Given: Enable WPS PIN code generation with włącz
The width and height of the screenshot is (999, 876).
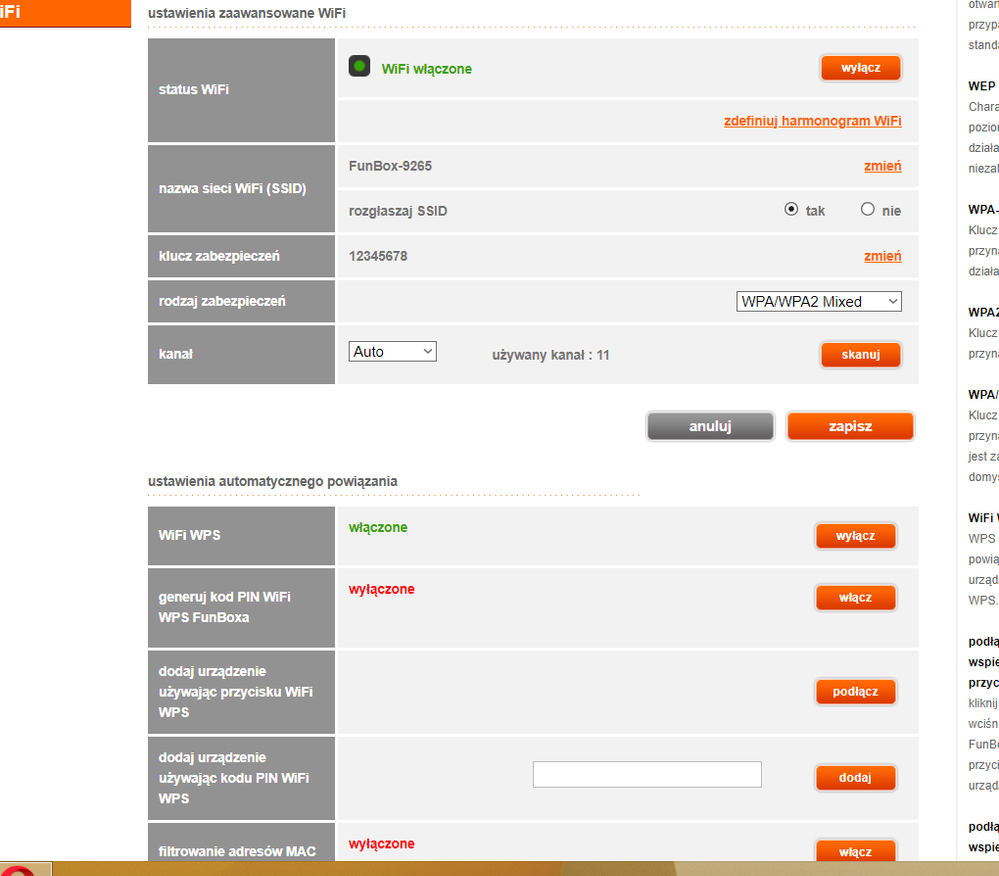Looking at the screenshot, I should (x=856, y=598).
